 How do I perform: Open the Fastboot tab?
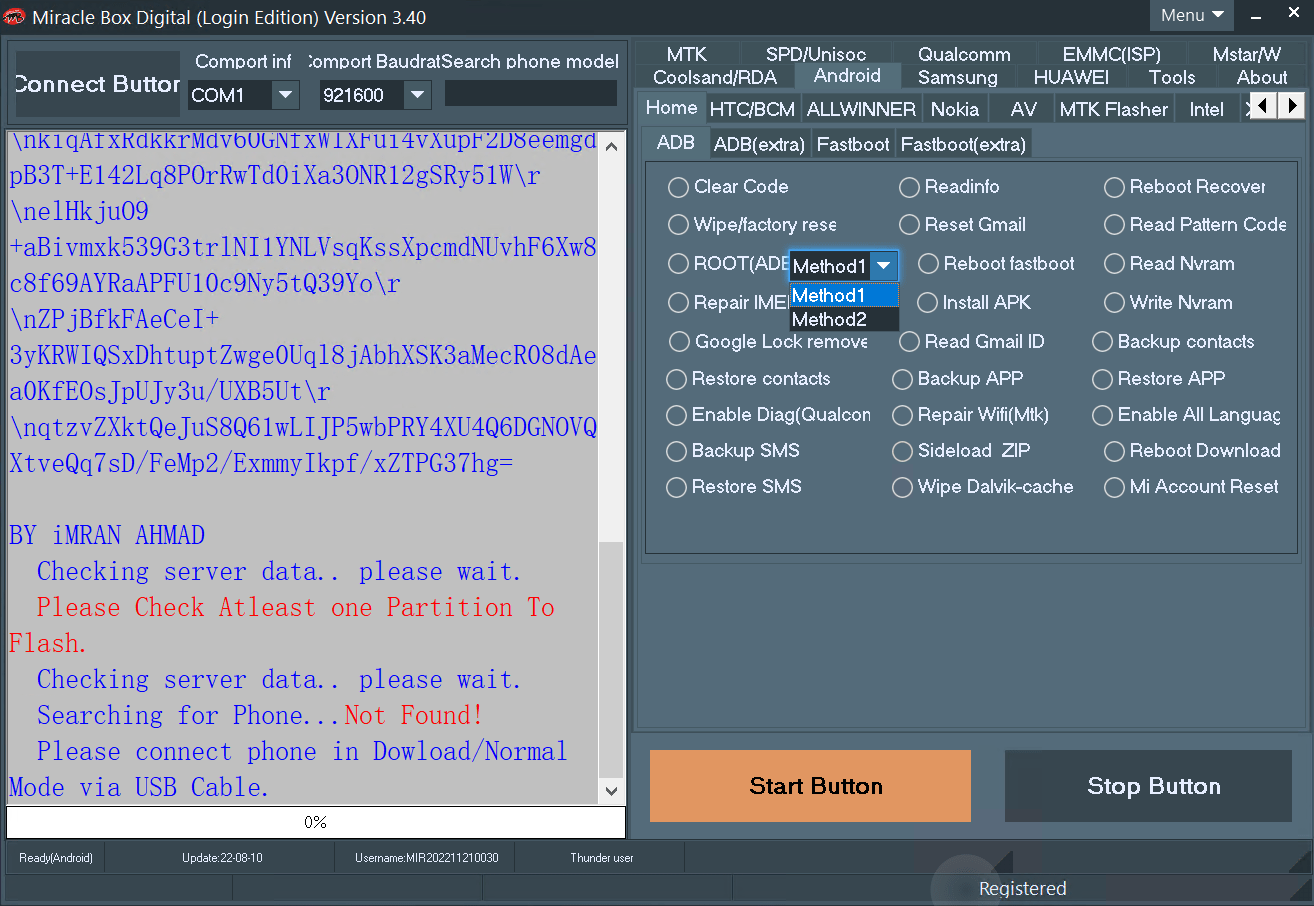coord(852,144)
